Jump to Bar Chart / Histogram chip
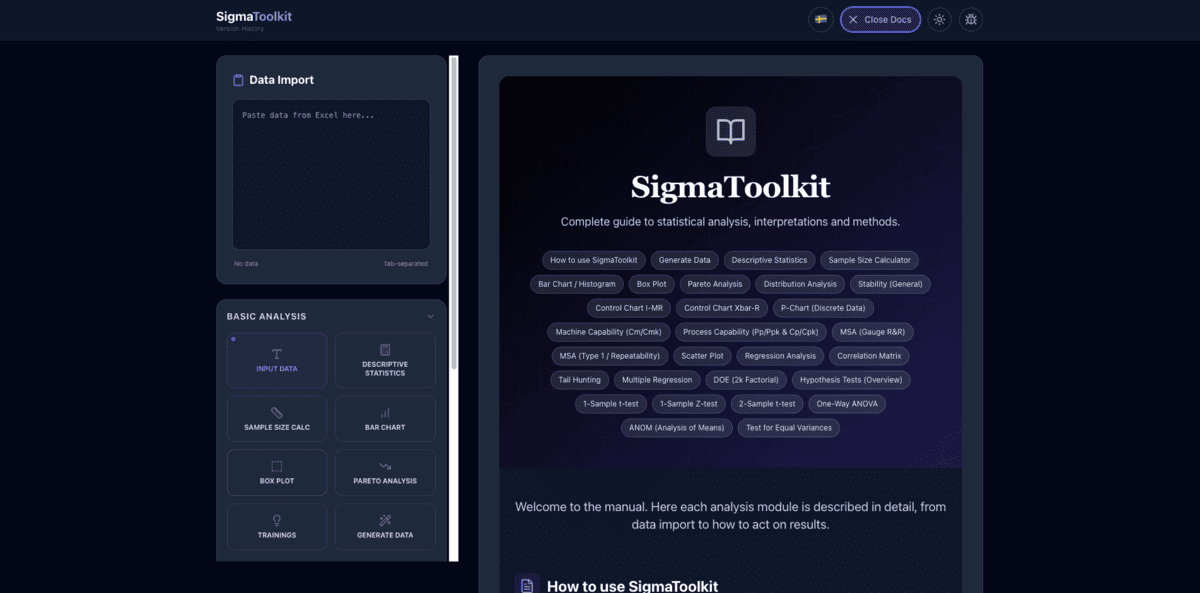The width and height of the screenshot is (1200, 593). point(577,284)
